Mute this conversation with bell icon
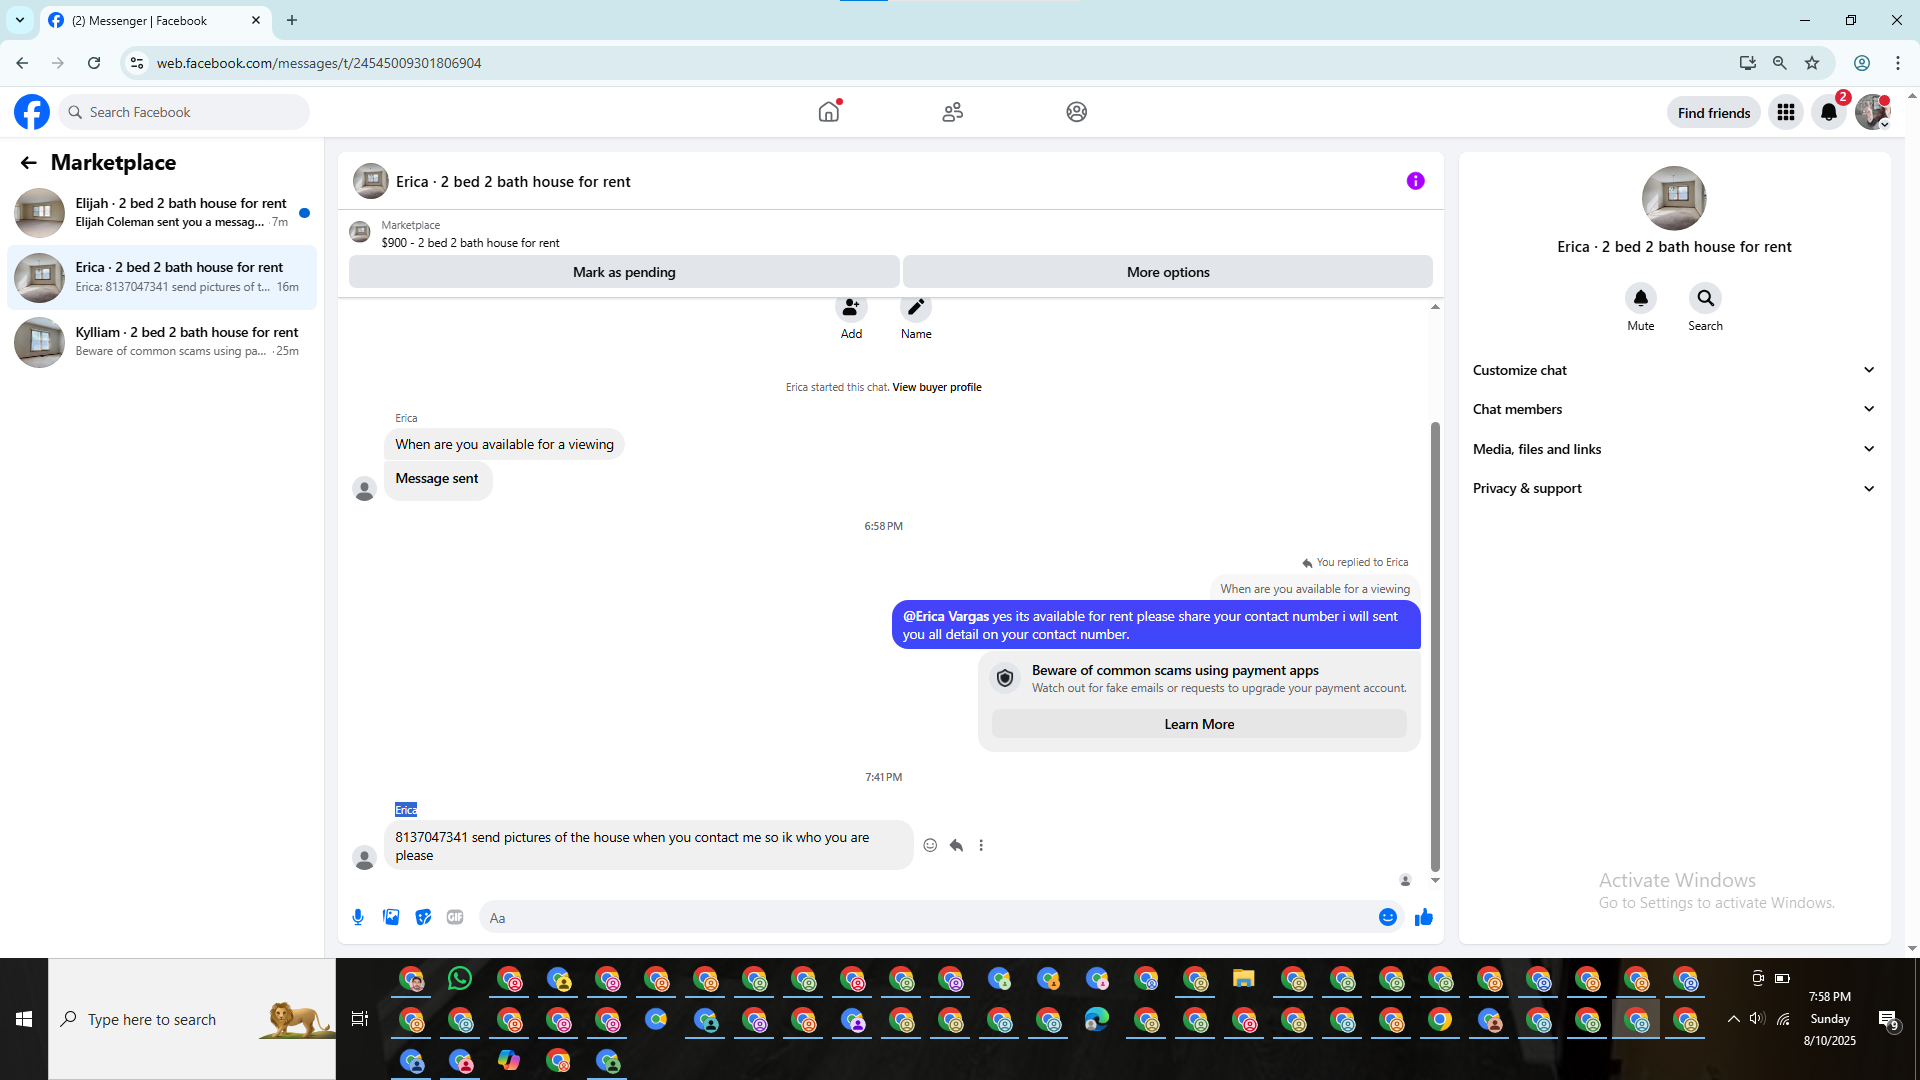 pyautogui.click(x=1640, y=298)
